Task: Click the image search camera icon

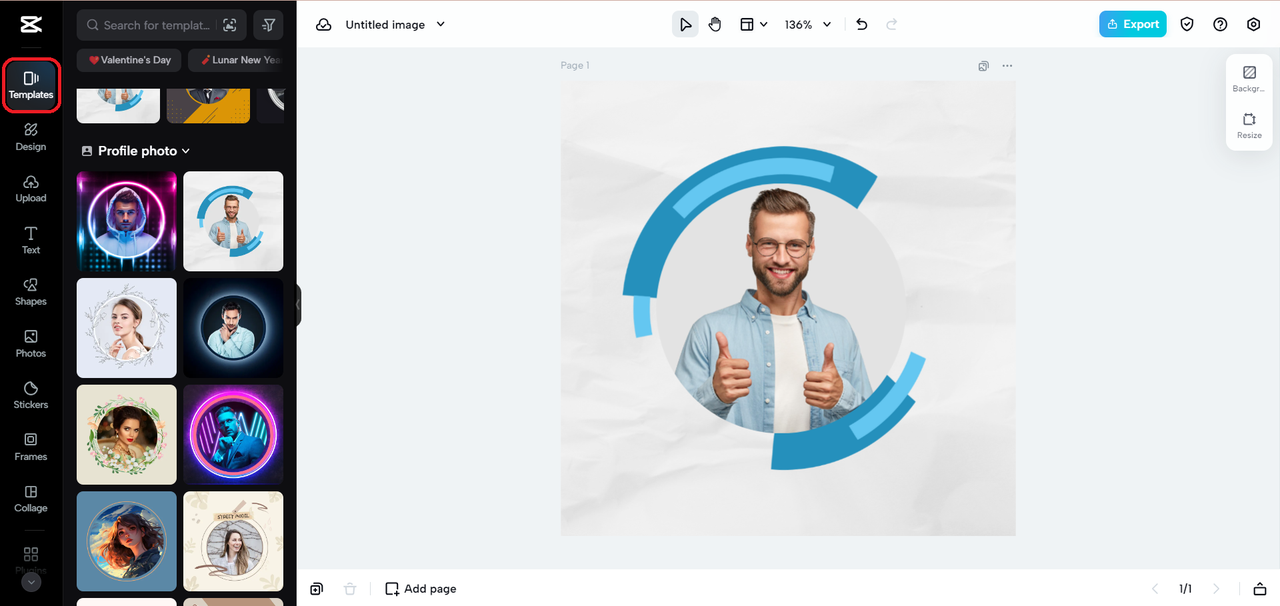Action: click(230, 25)
